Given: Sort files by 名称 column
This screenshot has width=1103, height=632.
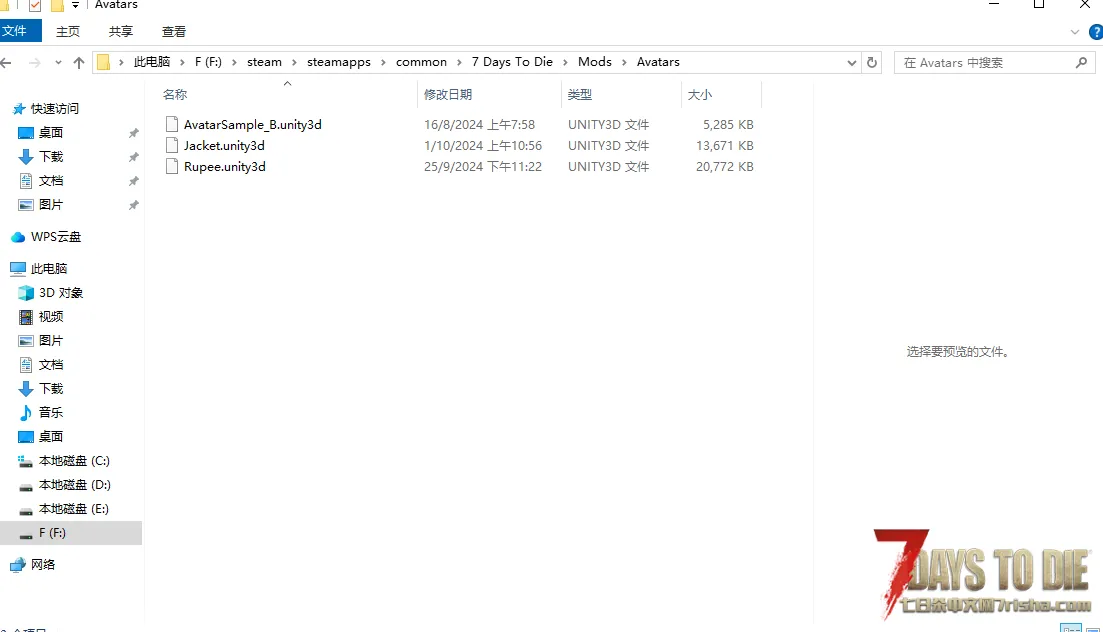Looking at the screenshot, I should [175, 94].
